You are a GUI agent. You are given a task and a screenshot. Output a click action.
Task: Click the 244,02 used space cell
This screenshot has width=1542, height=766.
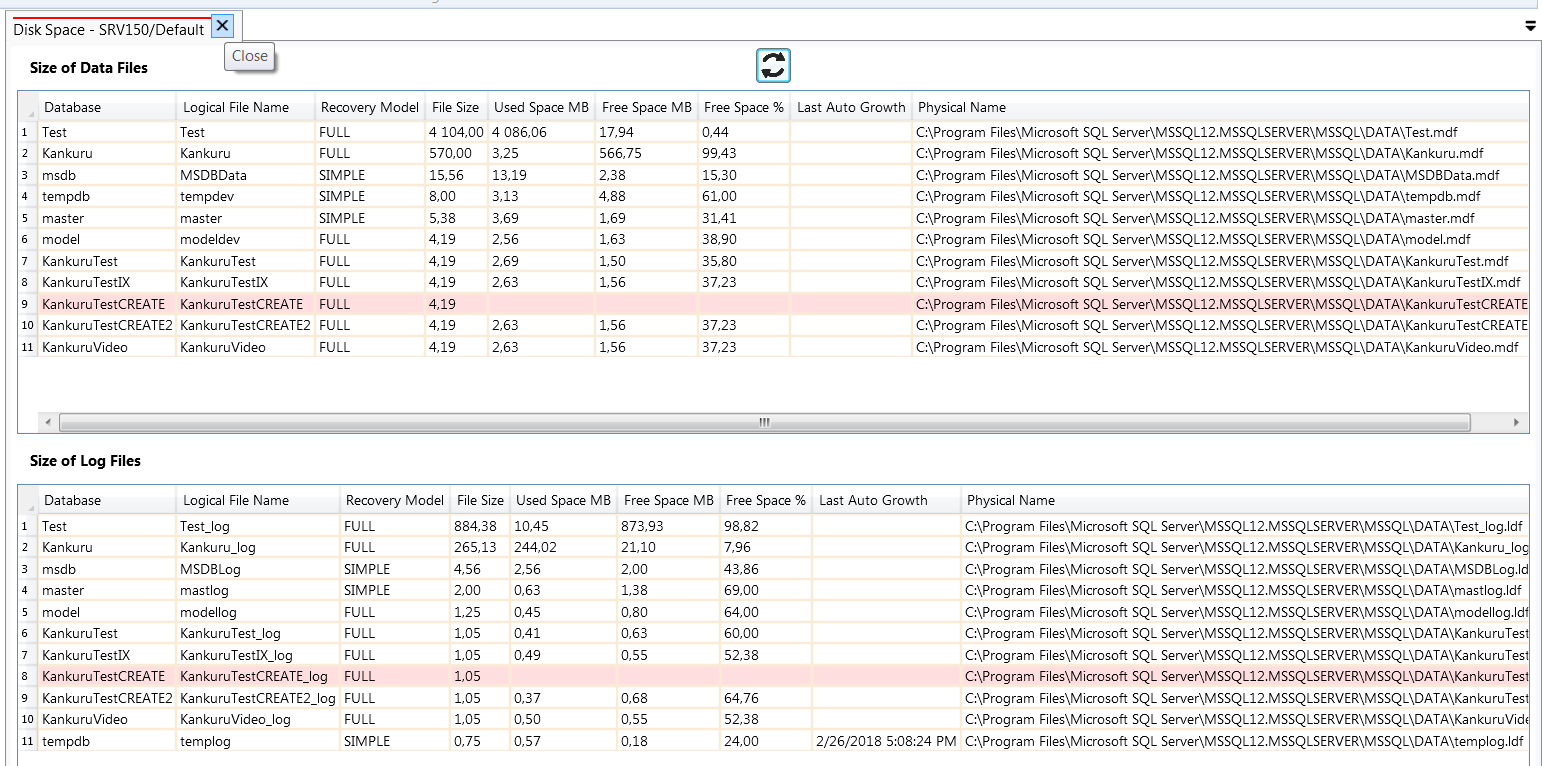coord(563,547)
